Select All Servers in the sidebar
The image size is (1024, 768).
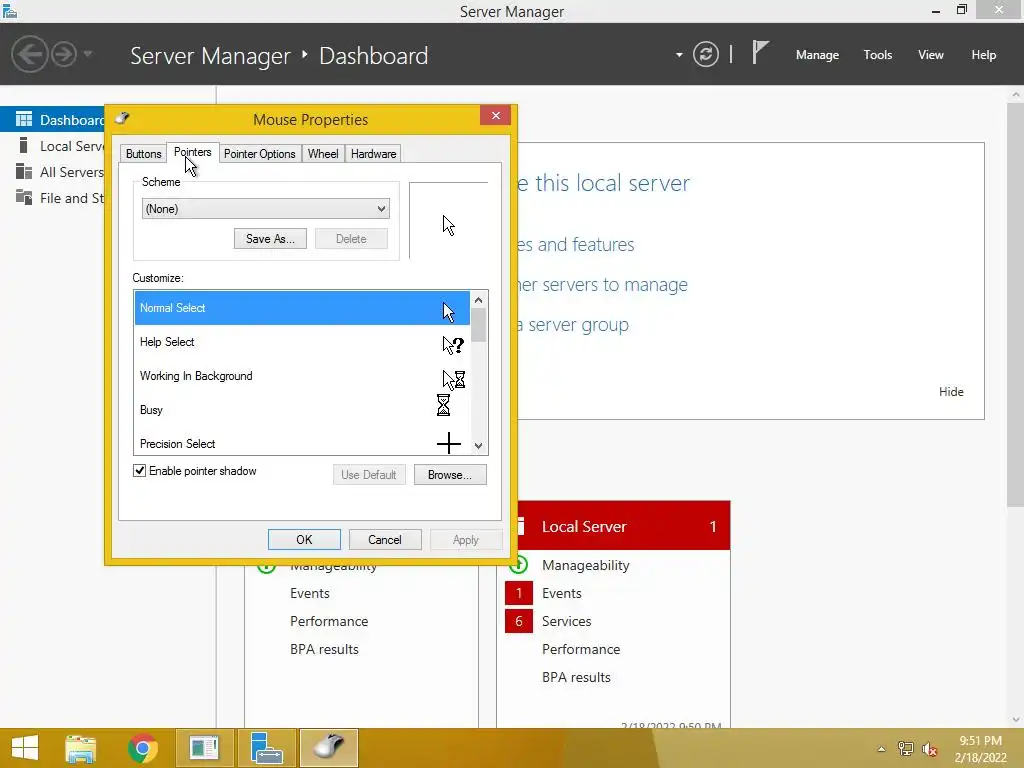tap(53, 172)
